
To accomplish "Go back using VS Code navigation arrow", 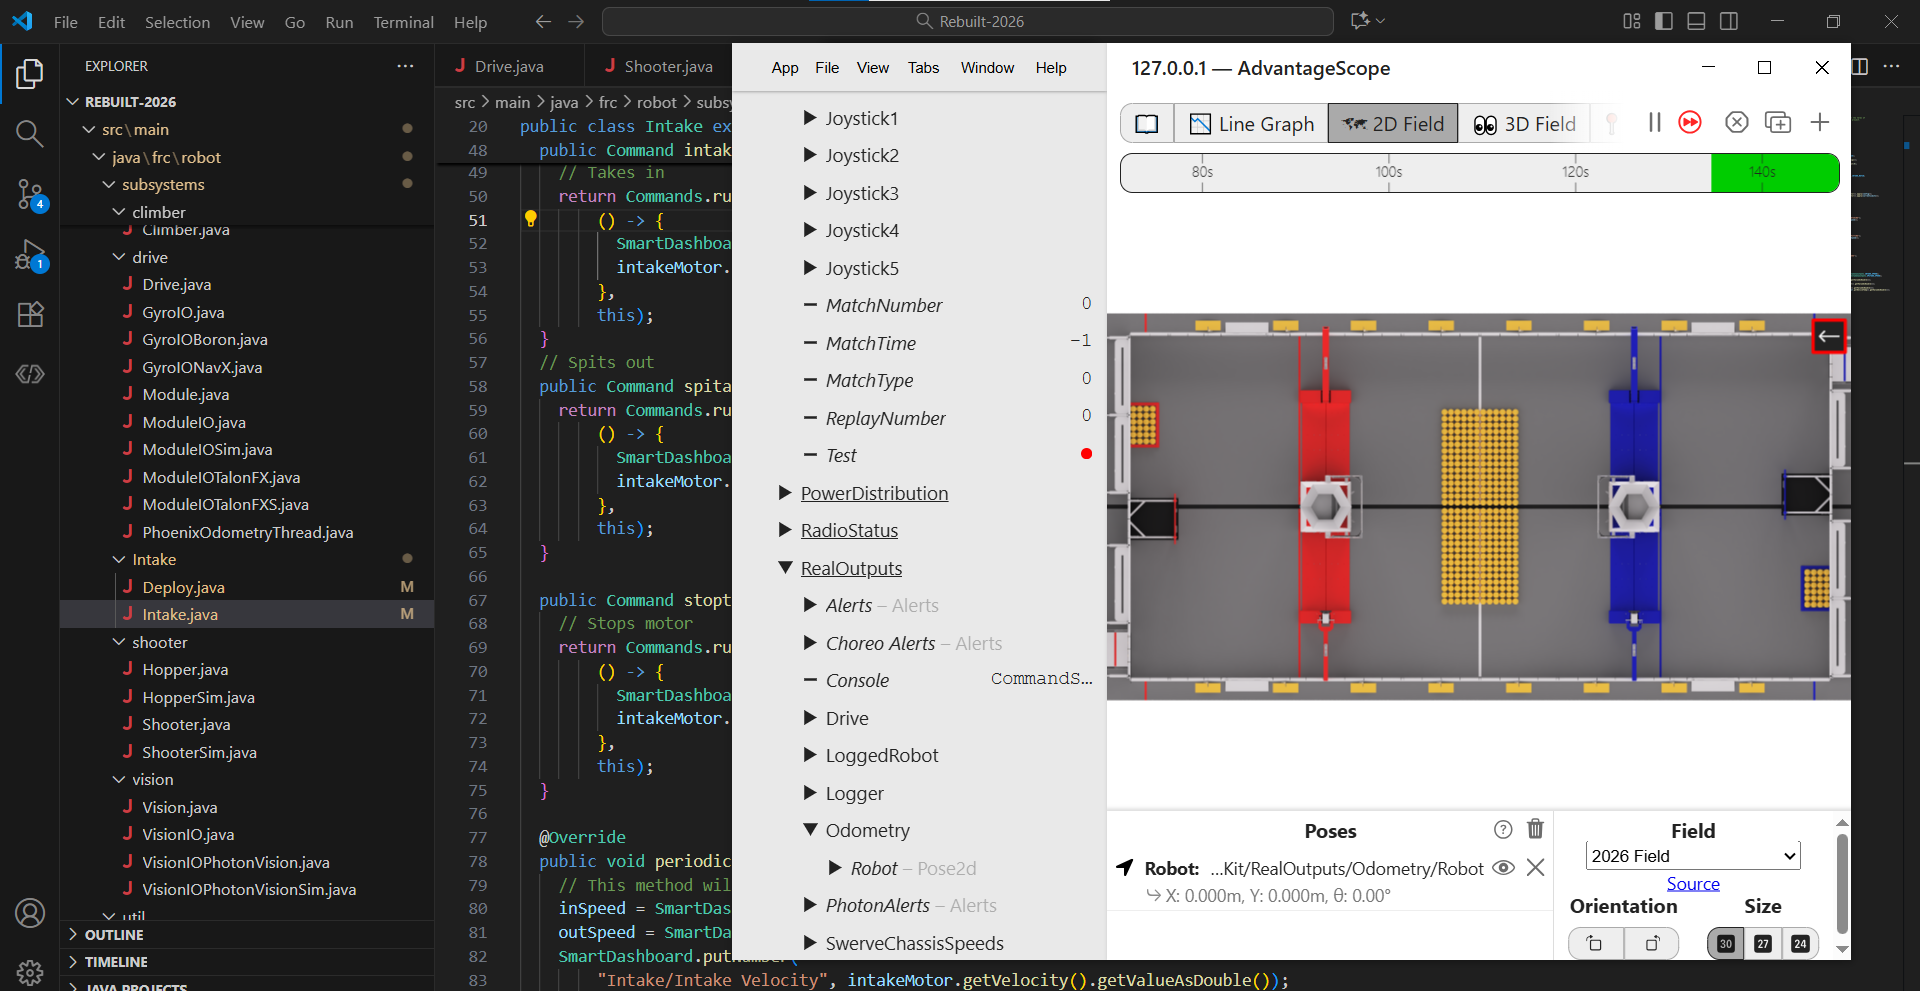I will pos(543,21).
